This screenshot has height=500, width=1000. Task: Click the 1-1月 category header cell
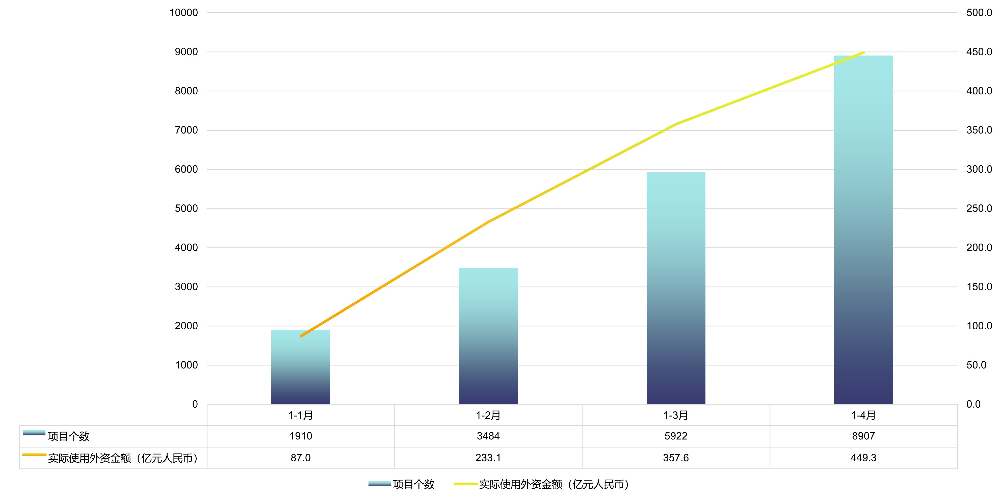(x=300, y=414)
